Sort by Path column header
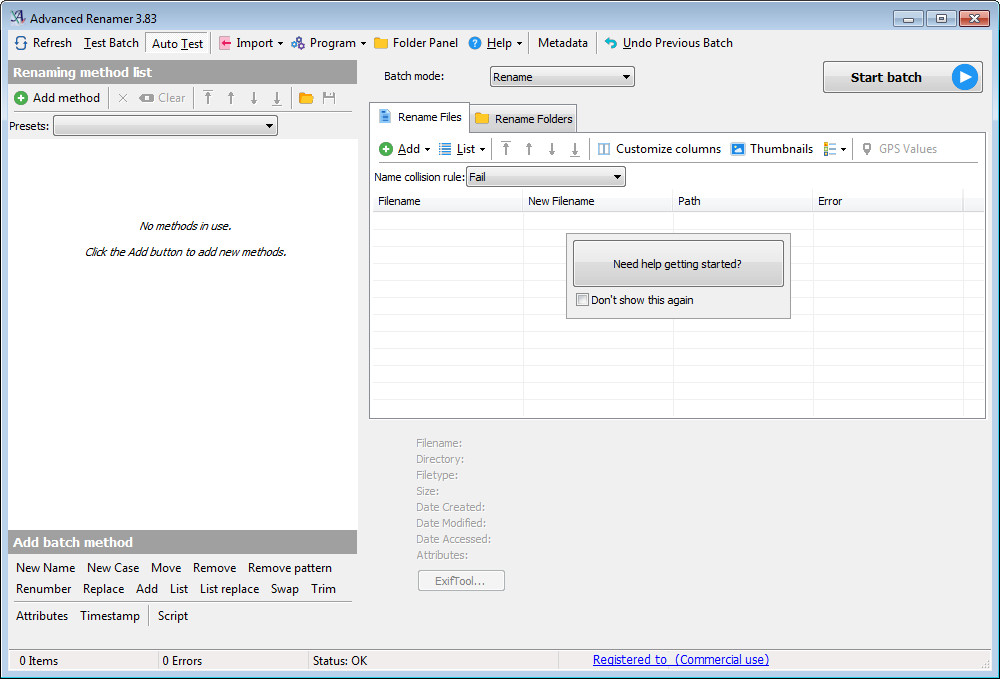This screenshot has height=679, width=1000. (742, 201)
